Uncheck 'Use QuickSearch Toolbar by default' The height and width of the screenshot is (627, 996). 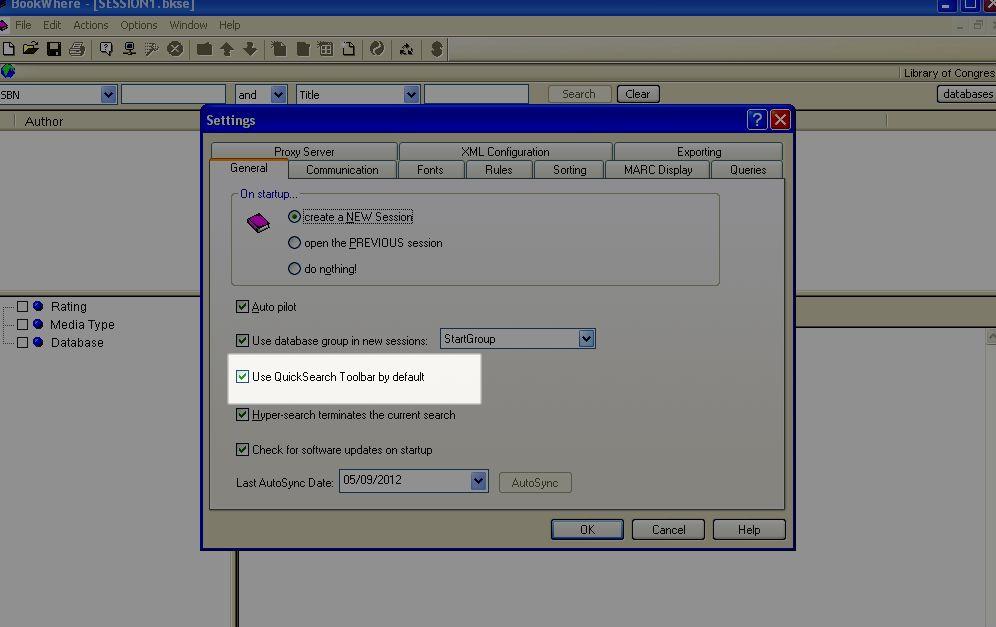tap(242, 377)
